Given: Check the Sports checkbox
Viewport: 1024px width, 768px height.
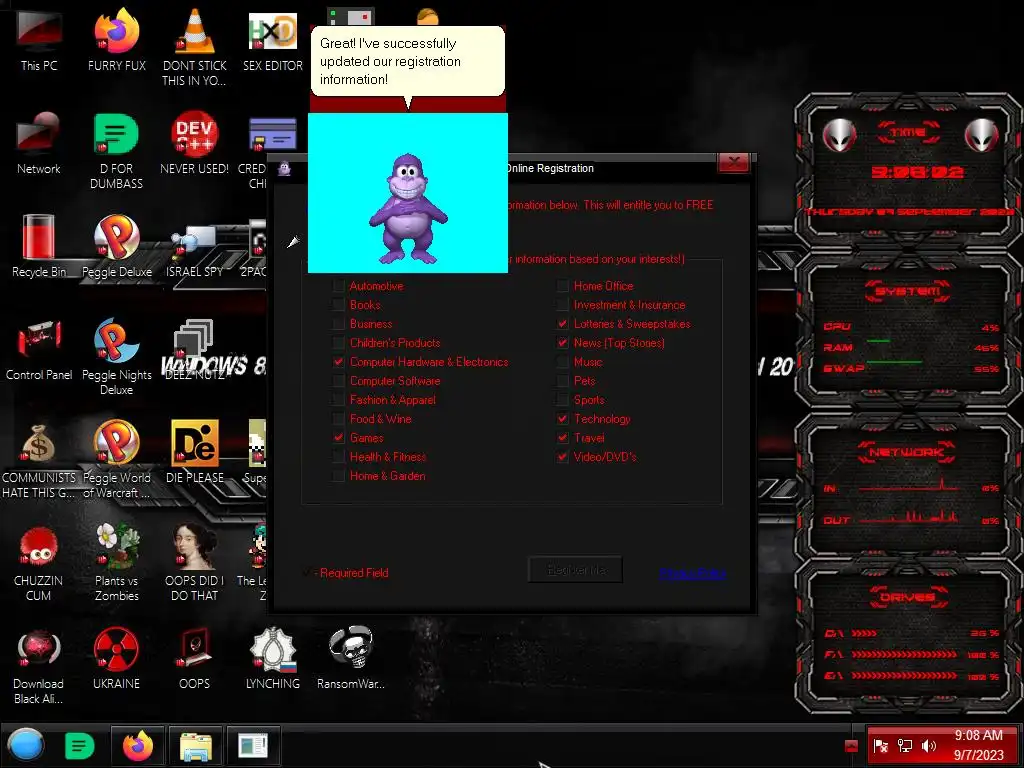Looking at the screenshot, I should [562, 400].
